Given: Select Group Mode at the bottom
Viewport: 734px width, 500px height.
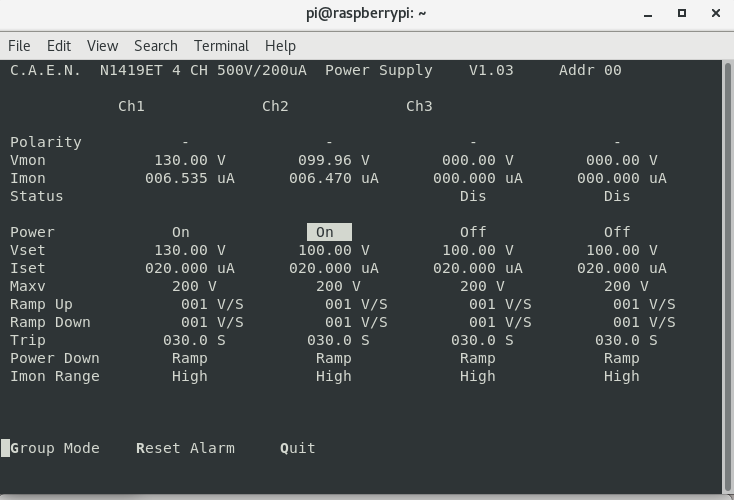Looking at the screenshot, I should tap(55, 448).
